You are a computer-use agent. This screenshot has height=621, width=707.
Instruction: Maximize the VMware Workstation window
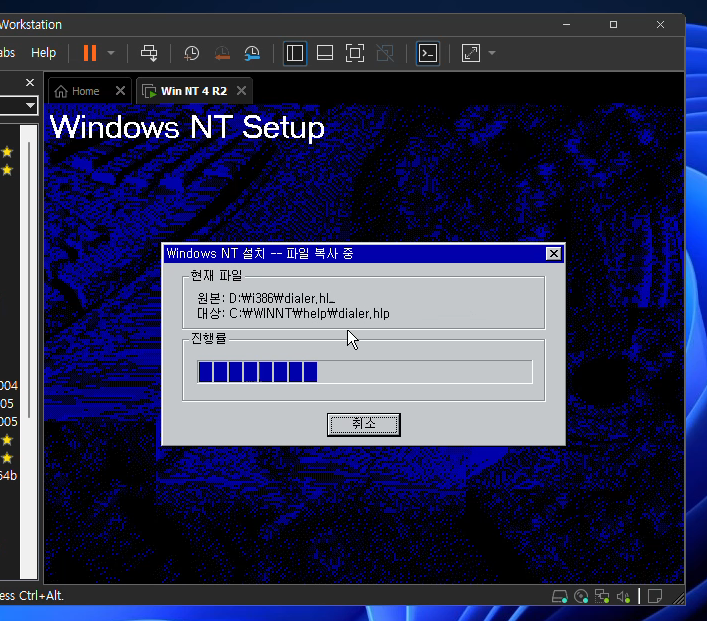tap(613, 24)
